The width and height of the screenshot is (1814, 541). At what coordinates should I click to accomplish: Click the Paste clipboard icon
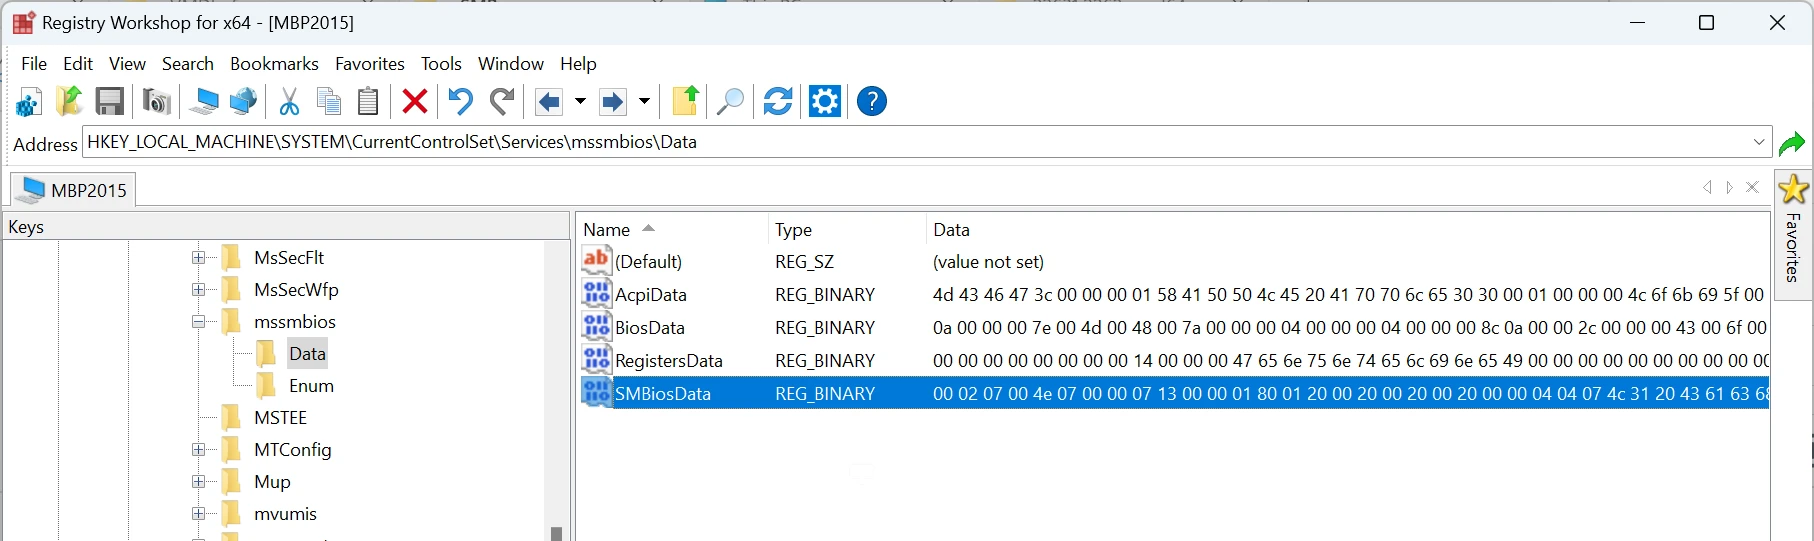coord(368,101)
